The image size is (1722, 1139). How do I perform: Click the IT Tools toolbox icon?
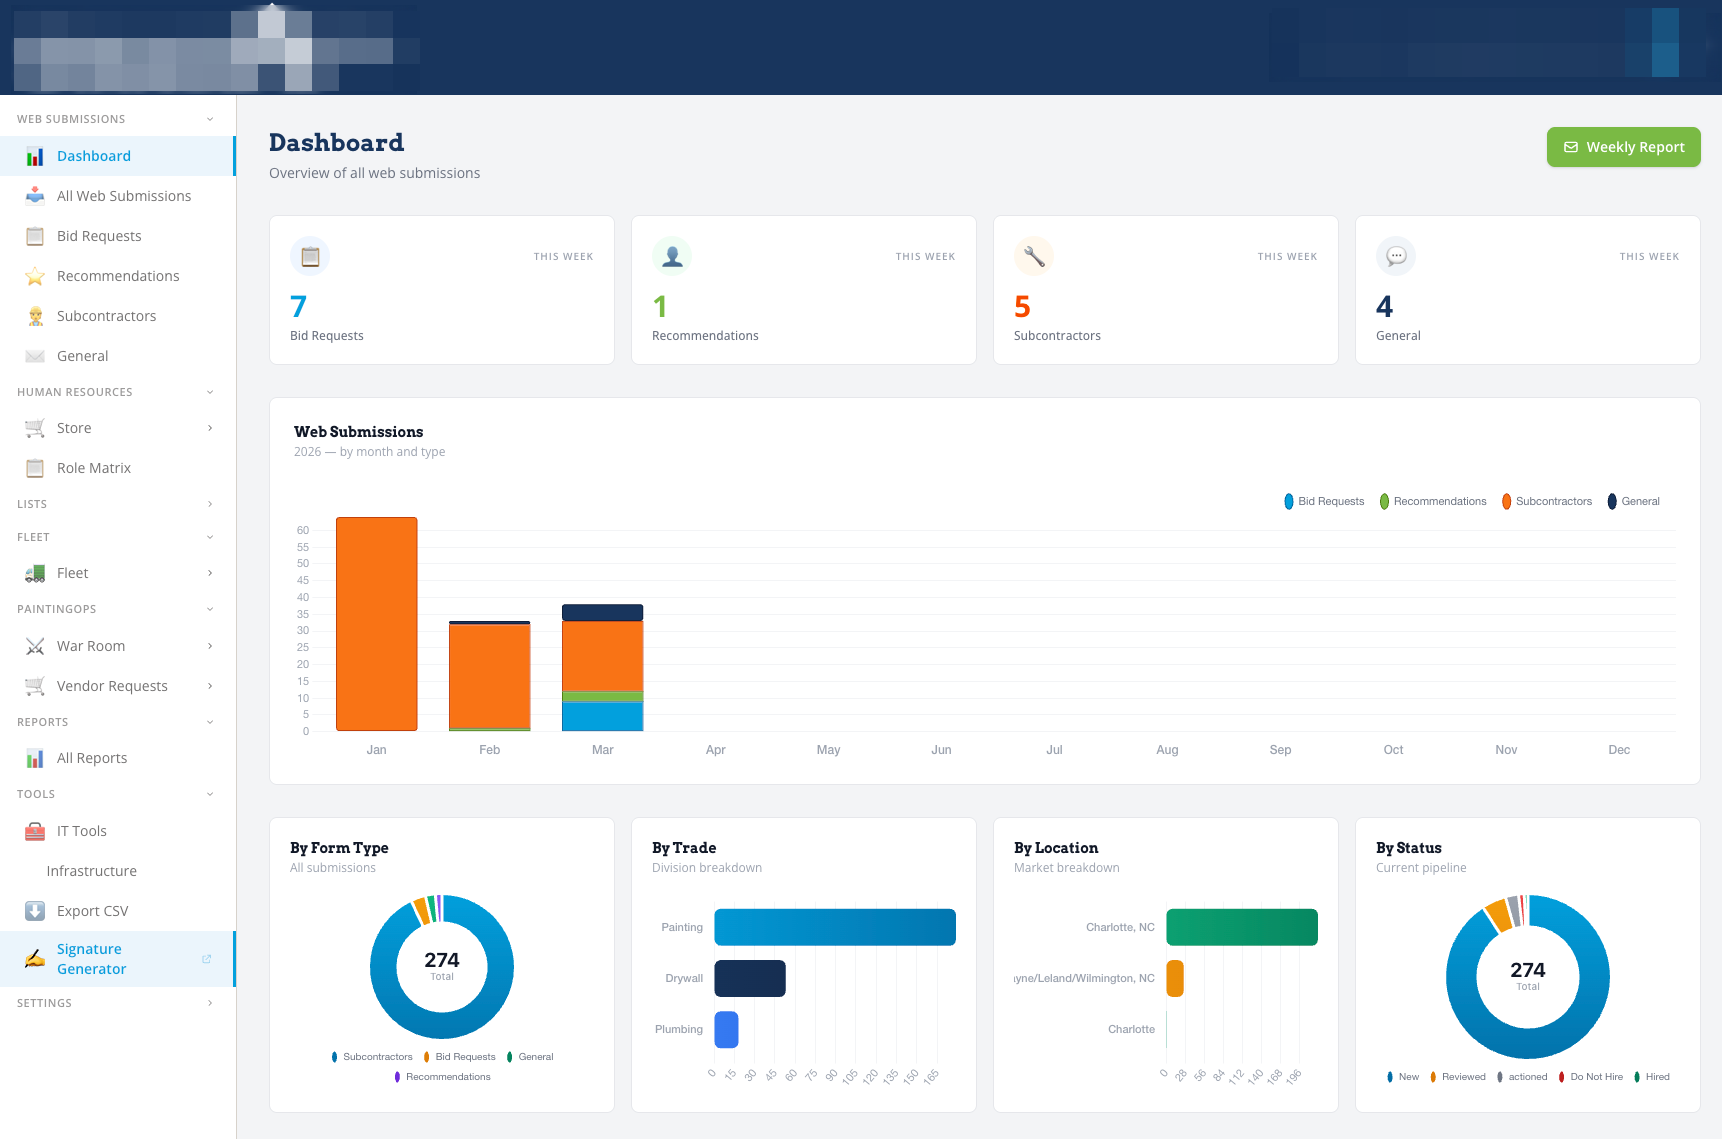tap(35, 831)
